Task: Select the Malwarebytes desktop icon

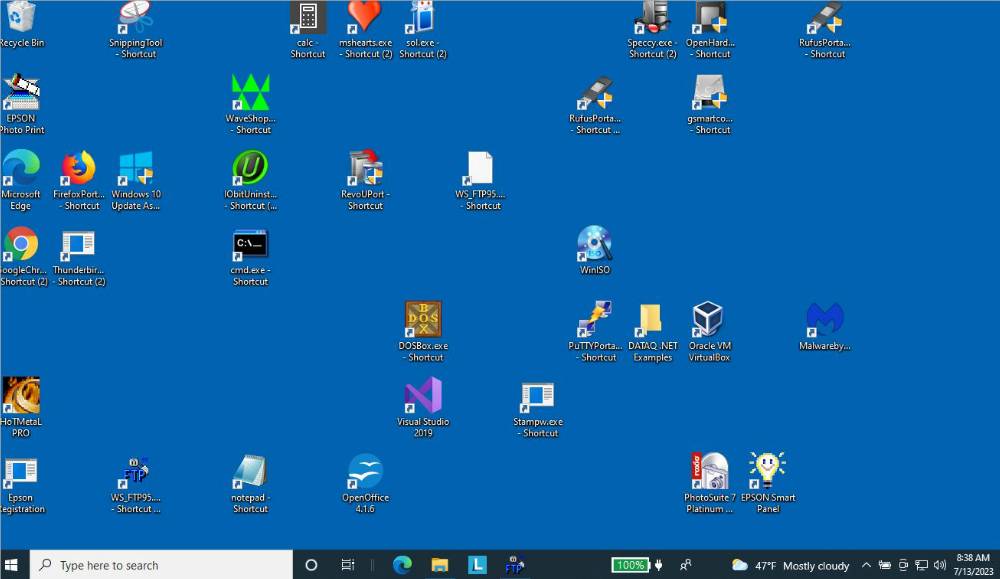Action: (x=825, y=326)
